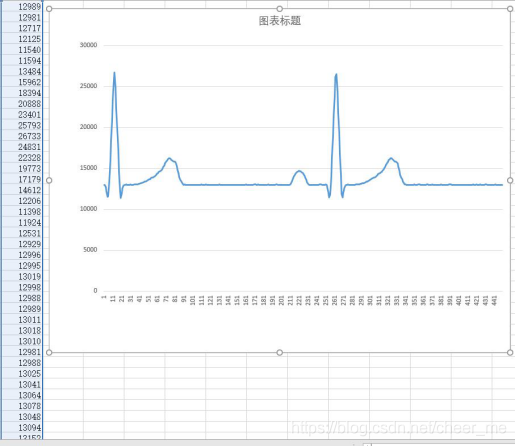Viewport: 516px width, 446px height.
Task: Select the cell containing 26733
Action: 22,136
